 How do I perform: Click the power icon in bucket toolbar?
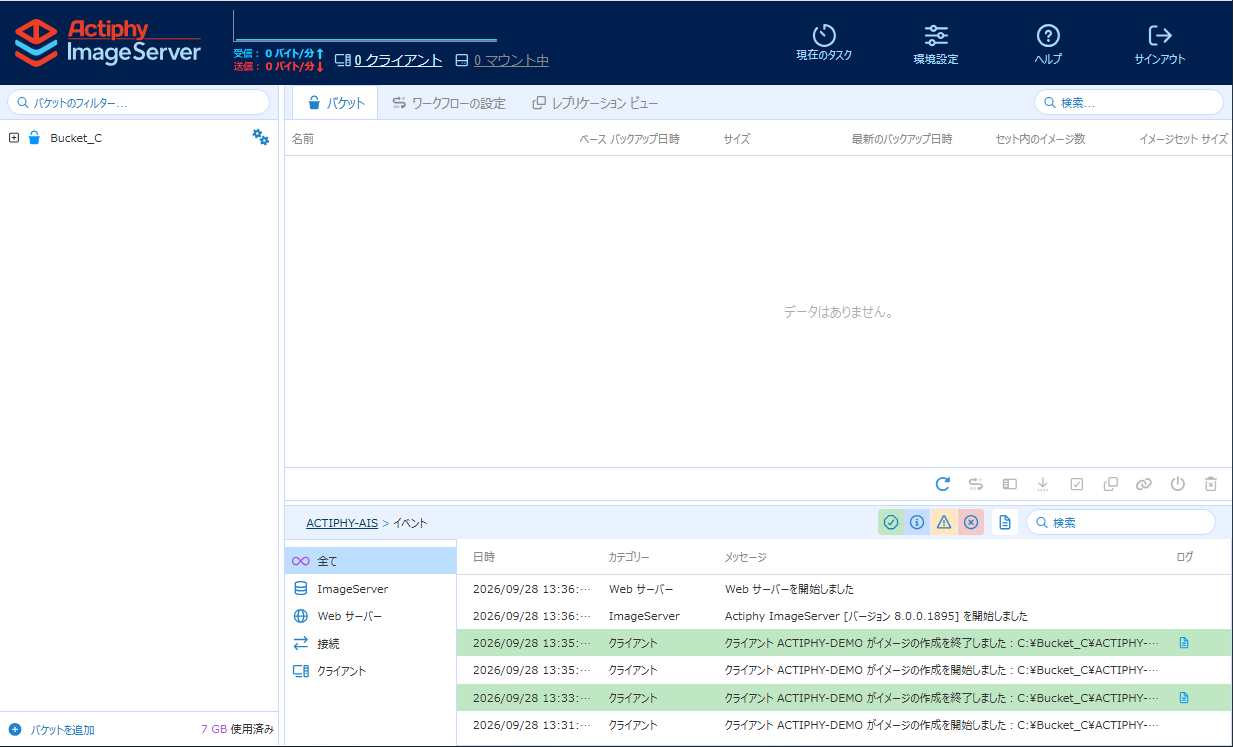(1178, 484)
